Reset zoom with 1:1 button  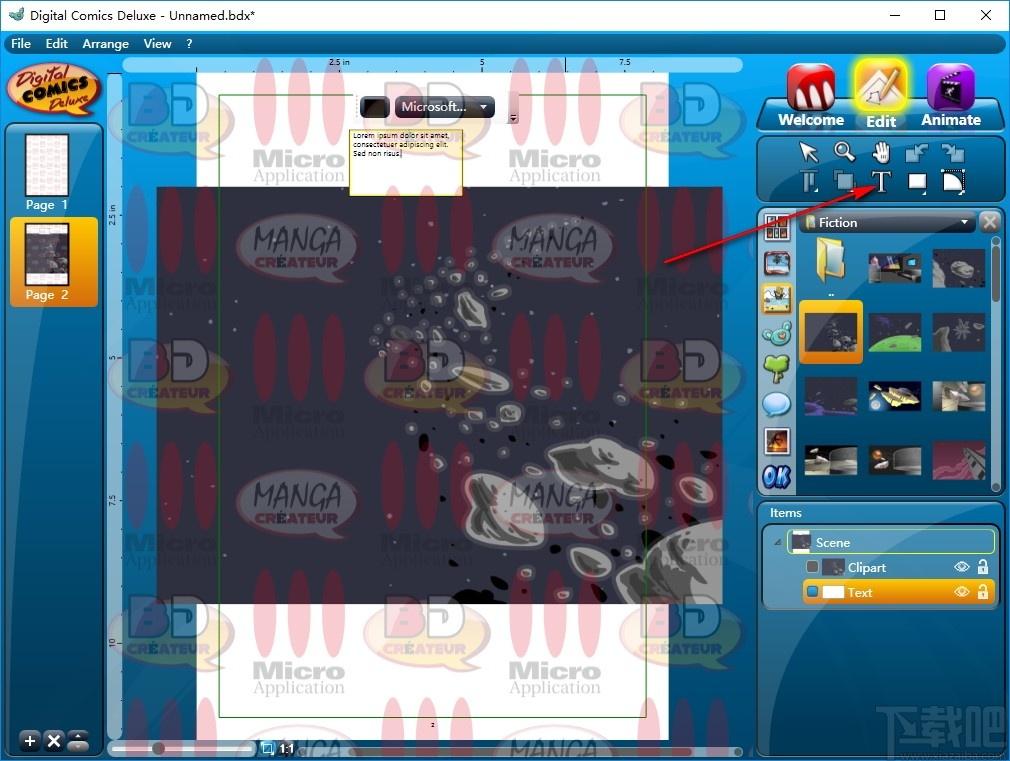coord(287,749)
